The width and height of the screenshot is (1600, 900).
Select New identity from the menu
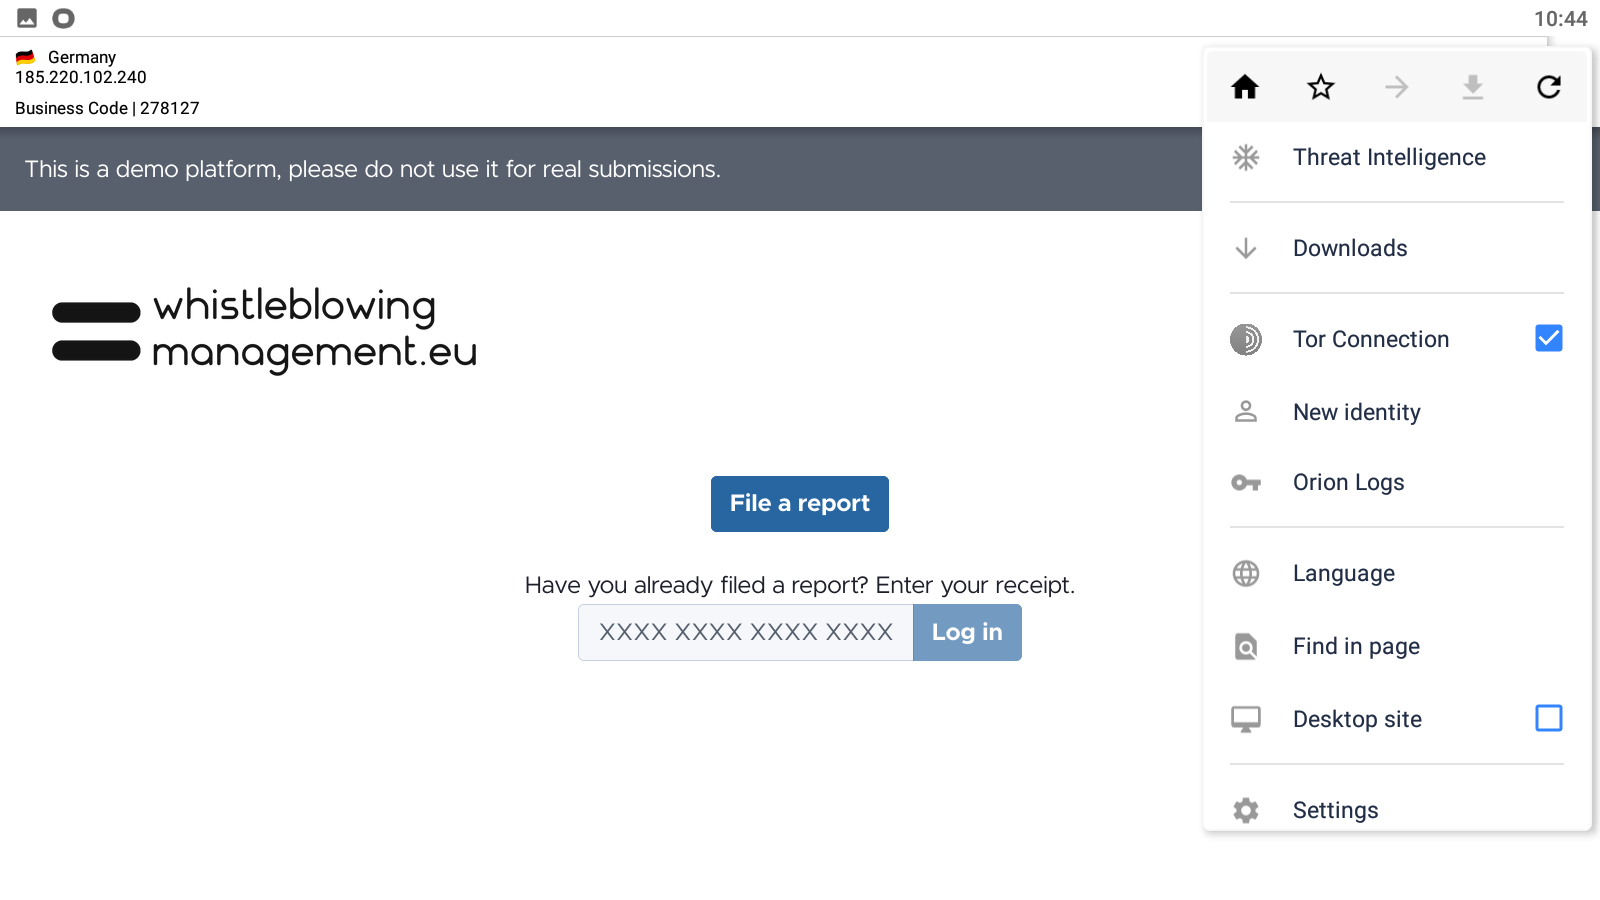point(1397,412)
